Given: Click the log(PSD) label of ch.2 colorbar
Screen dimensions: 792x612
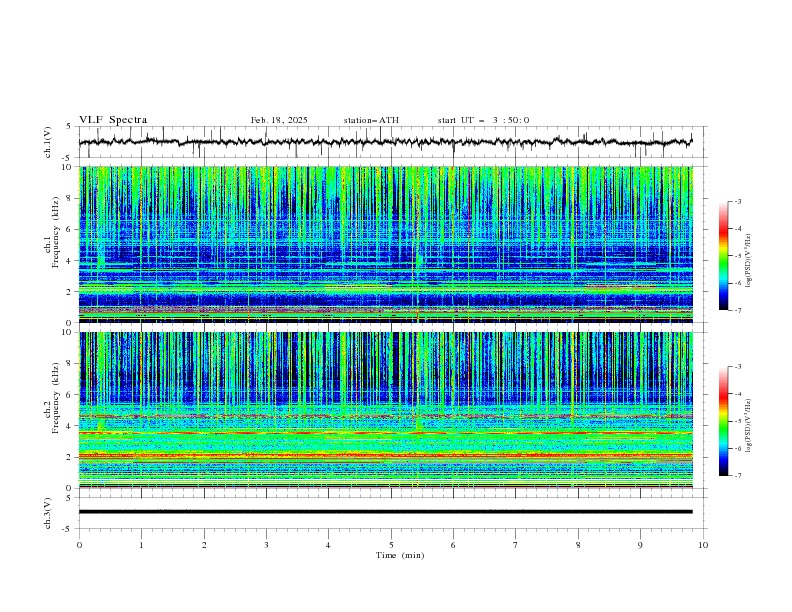Looking at the screenshot, I should (x=748, y=425).
